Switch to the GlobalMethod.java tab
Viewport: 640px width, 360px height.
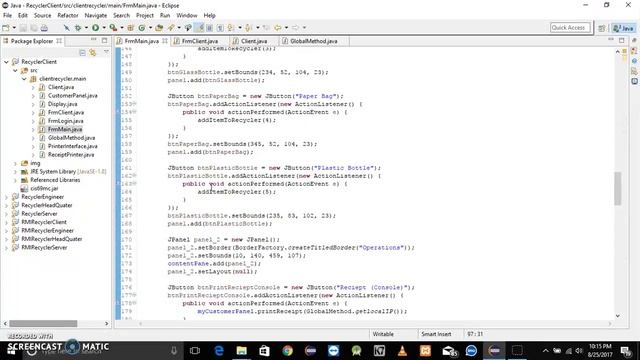pyautogui.click(x=313, y=41)
